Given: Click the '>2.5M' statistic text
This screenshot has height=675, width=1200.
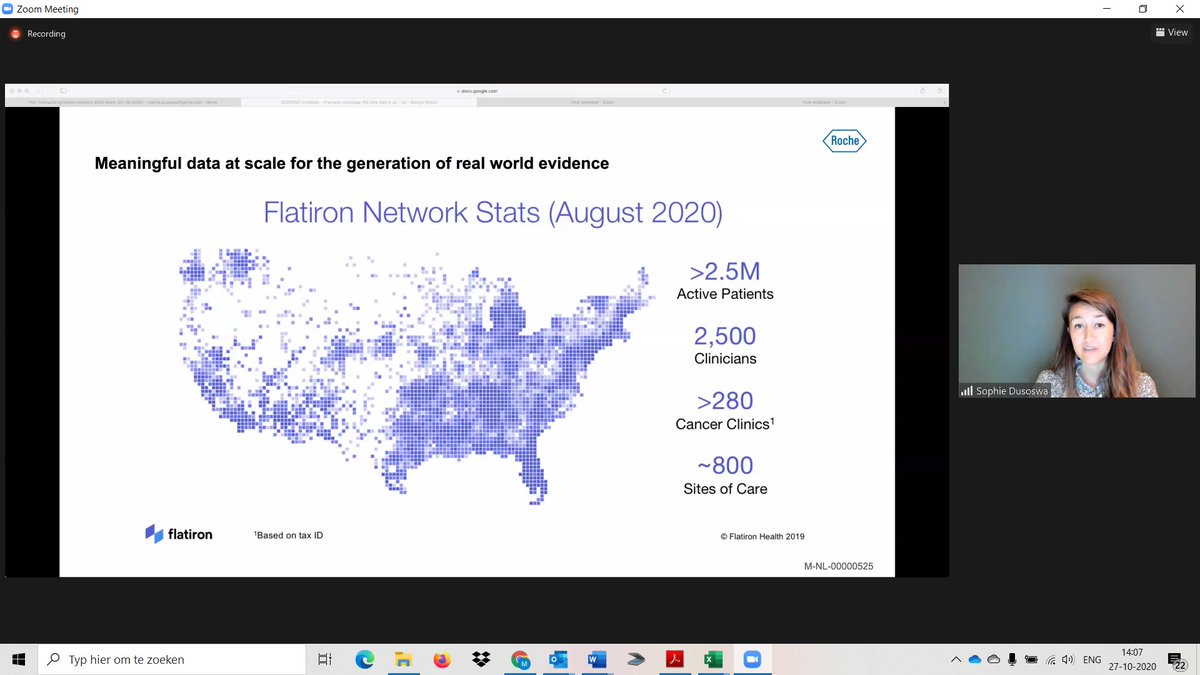Looking at the screenshot, I should (725, 272).
